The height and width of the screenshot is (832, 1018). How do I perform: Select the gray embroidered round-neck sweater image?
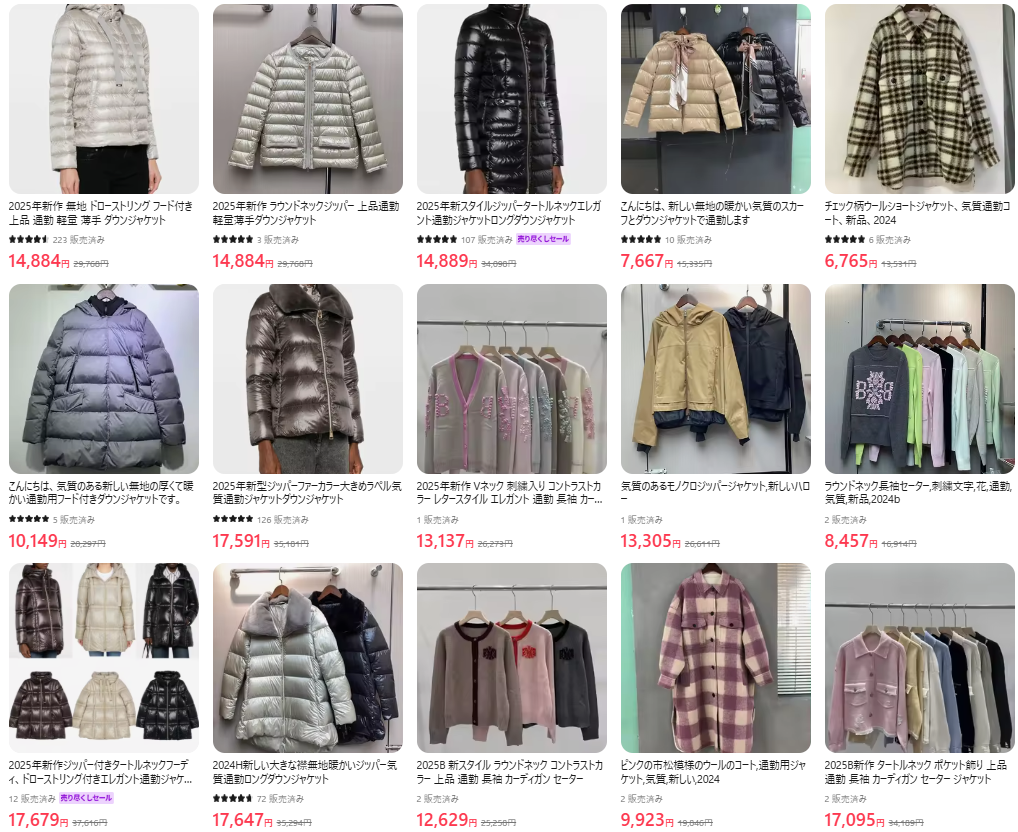(x=919, y=378)
